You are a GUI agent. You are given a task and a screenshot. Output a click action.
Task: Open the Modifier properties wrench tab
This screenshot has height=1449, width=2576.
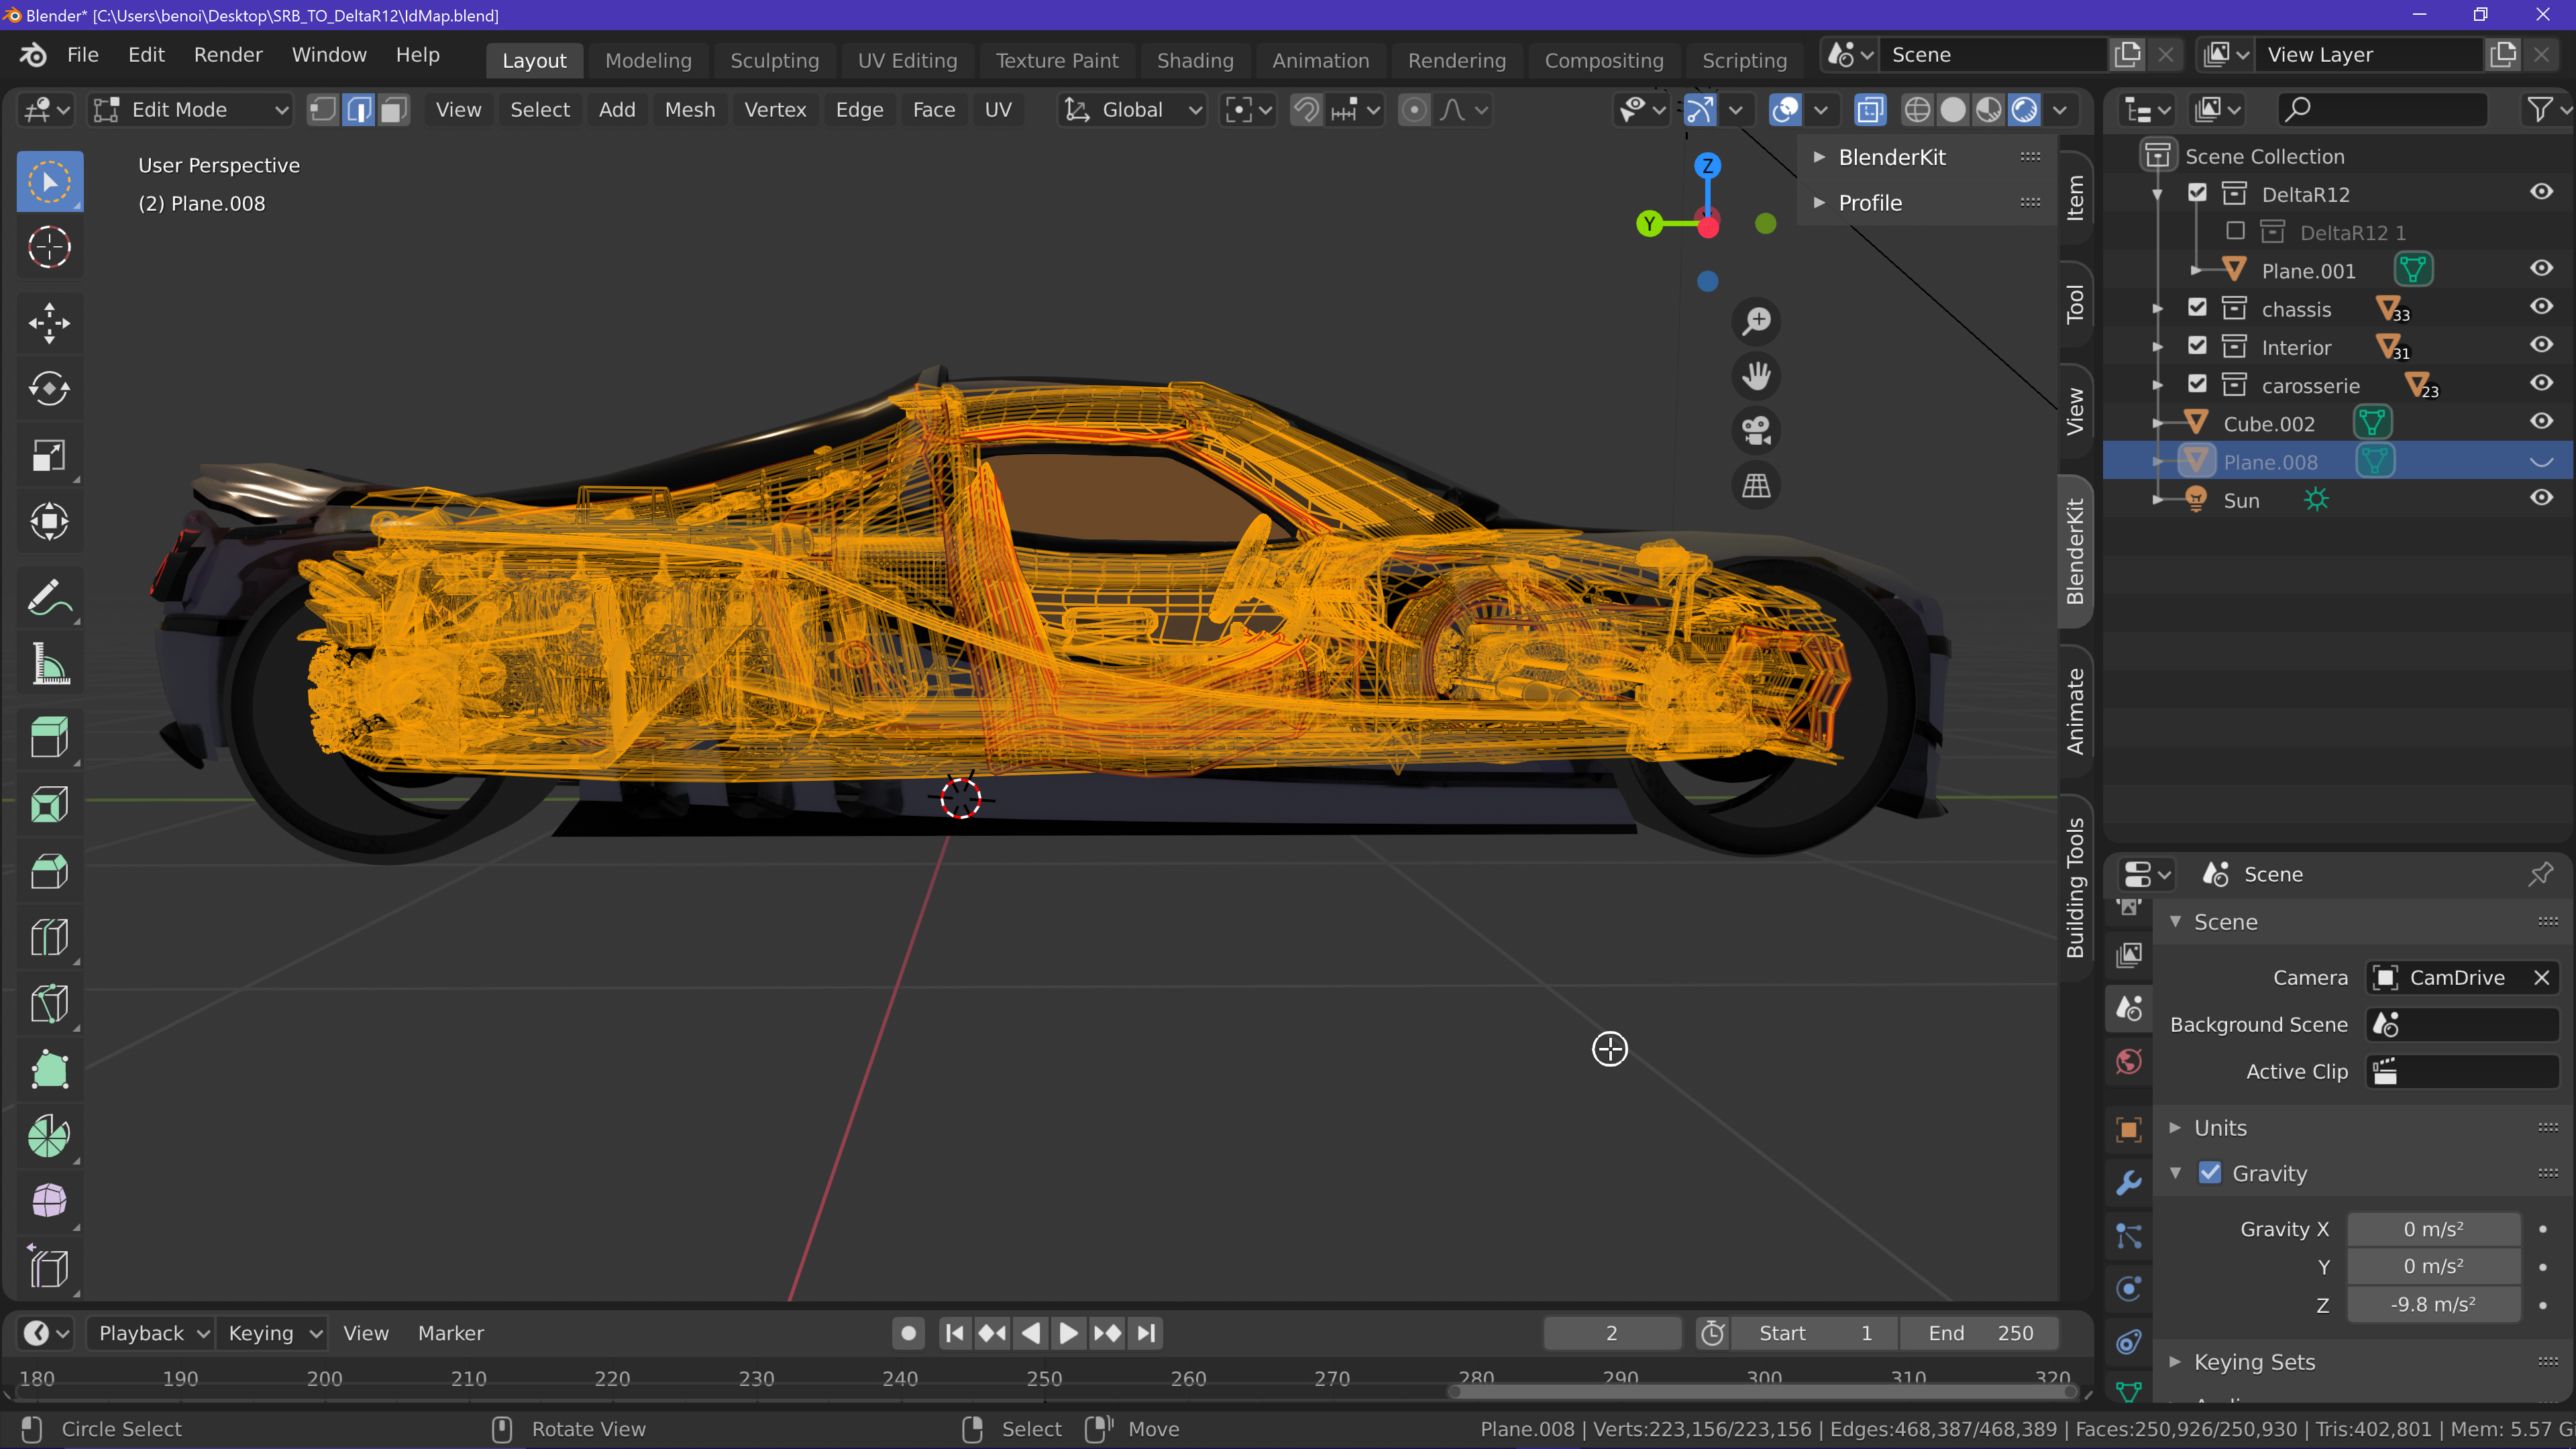(x=2129, y=1183)
